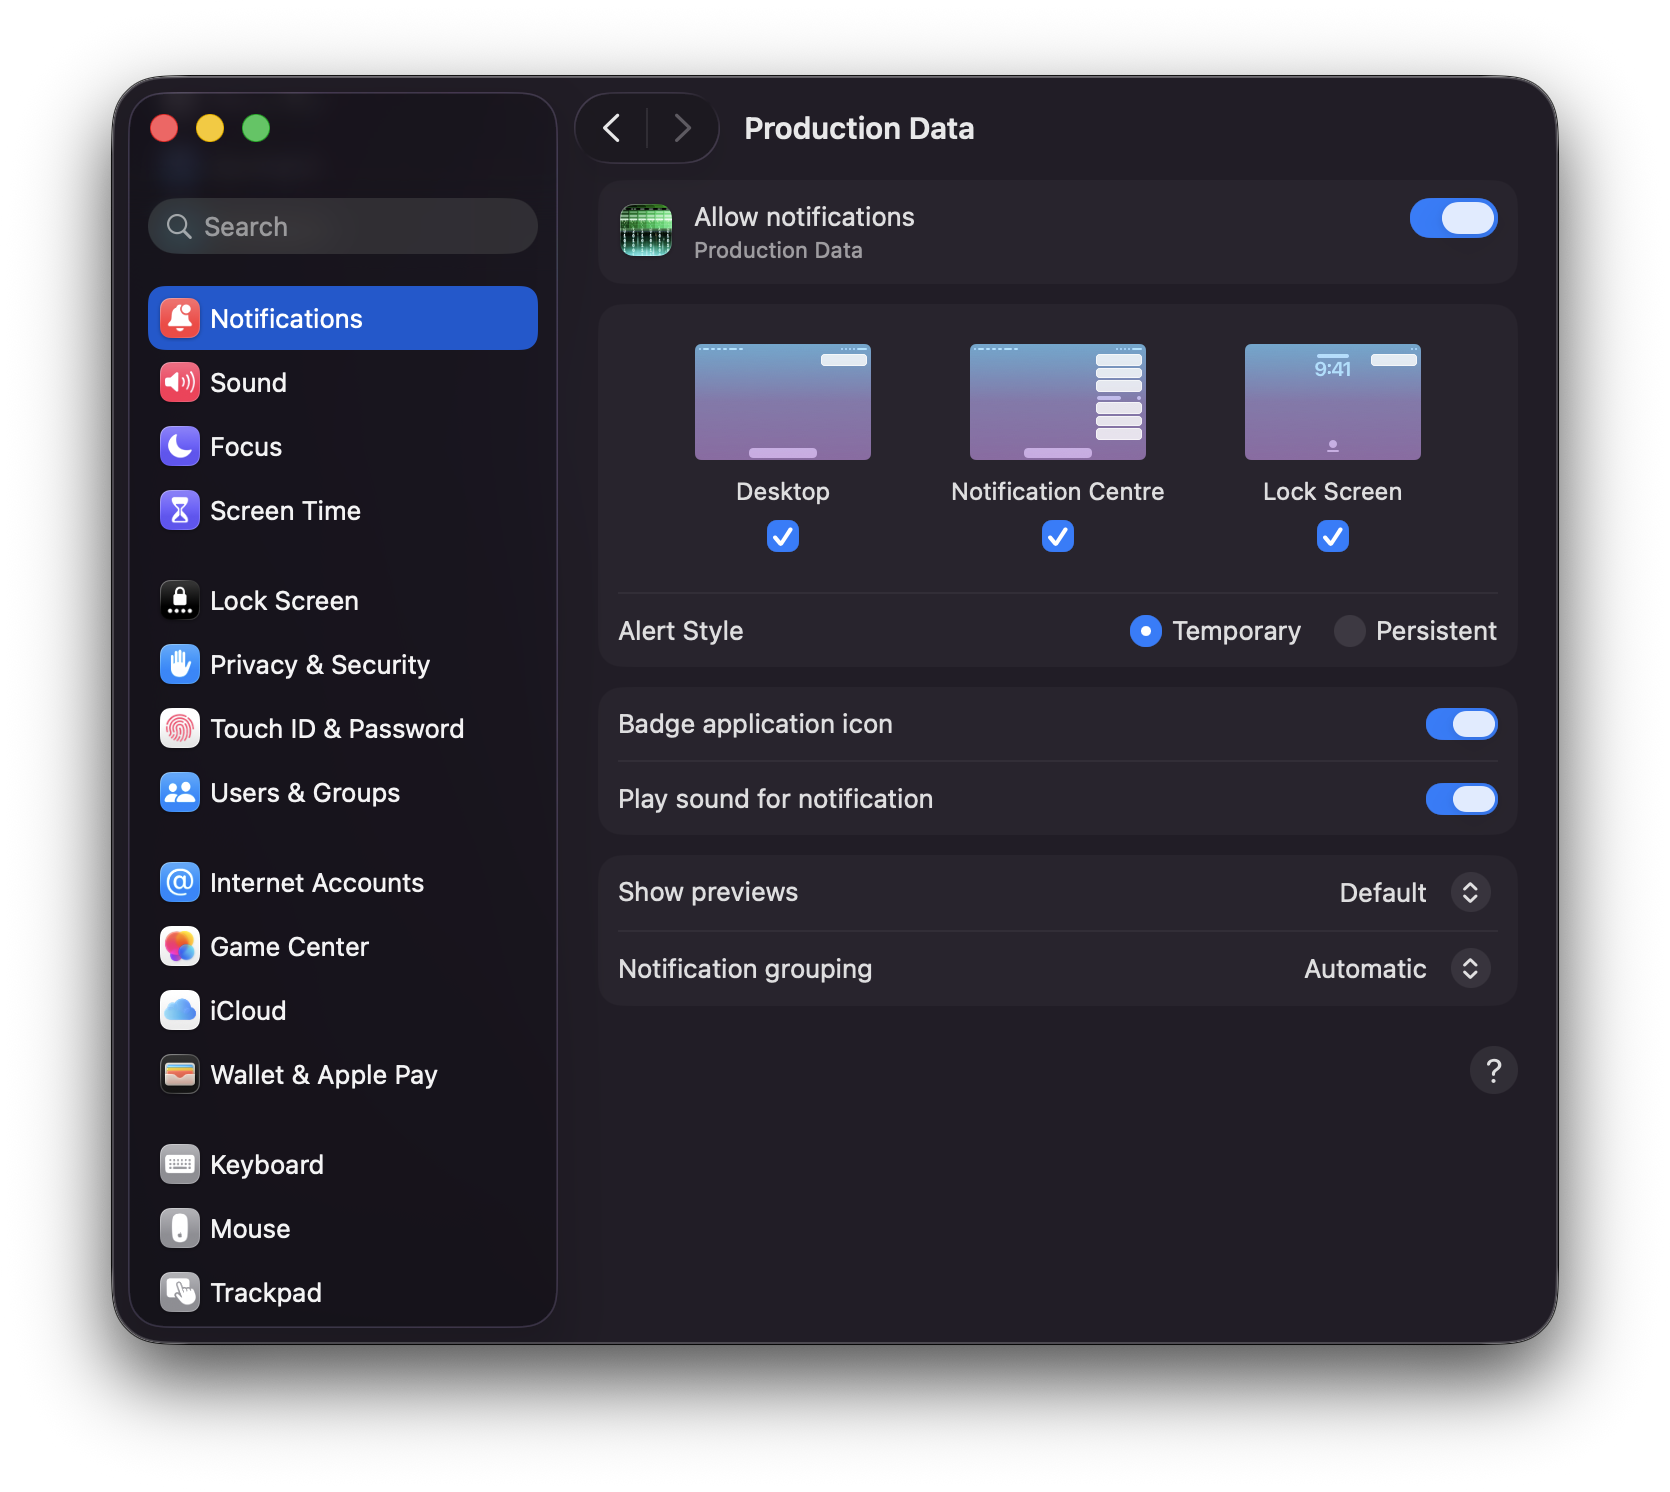This screenshot has width=1670, height=1492.
Task: Click the Notification grouping label
Action: pos(745,969)
